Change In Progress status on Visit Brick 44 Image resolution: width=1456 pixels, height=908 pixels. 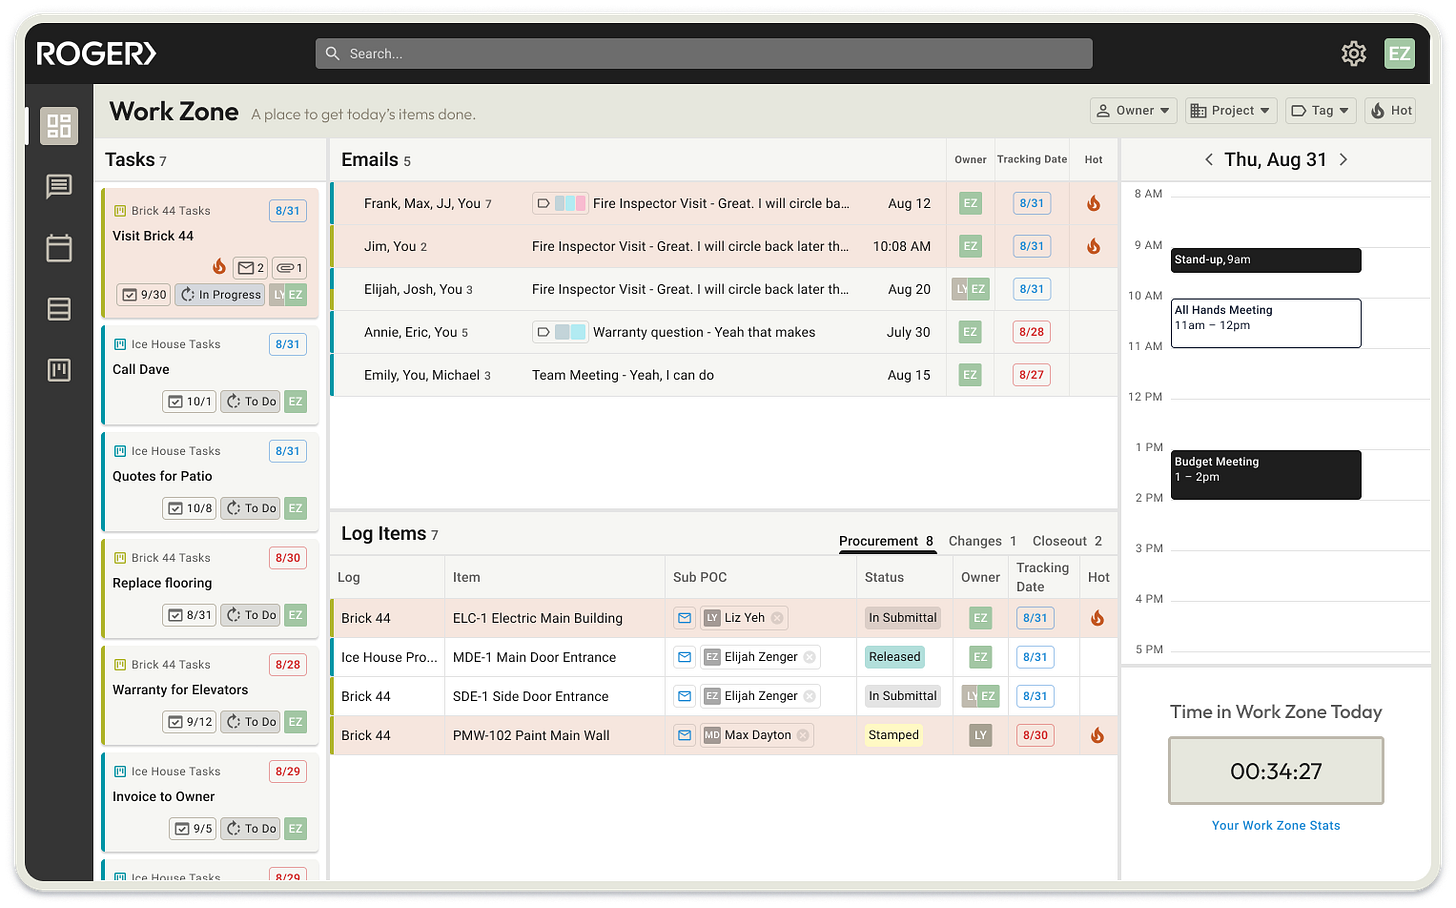point(220,295)
